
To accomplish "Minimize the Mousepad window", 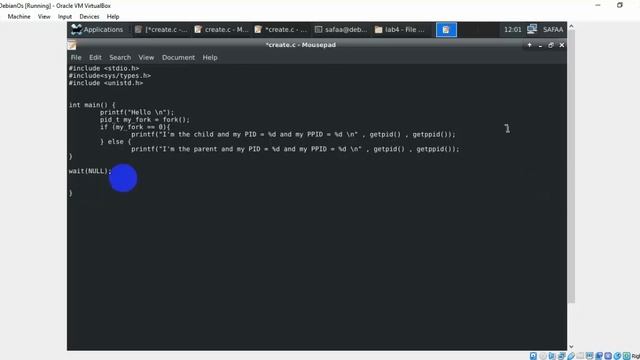I will pyautogui.click(x=540, y=46).
